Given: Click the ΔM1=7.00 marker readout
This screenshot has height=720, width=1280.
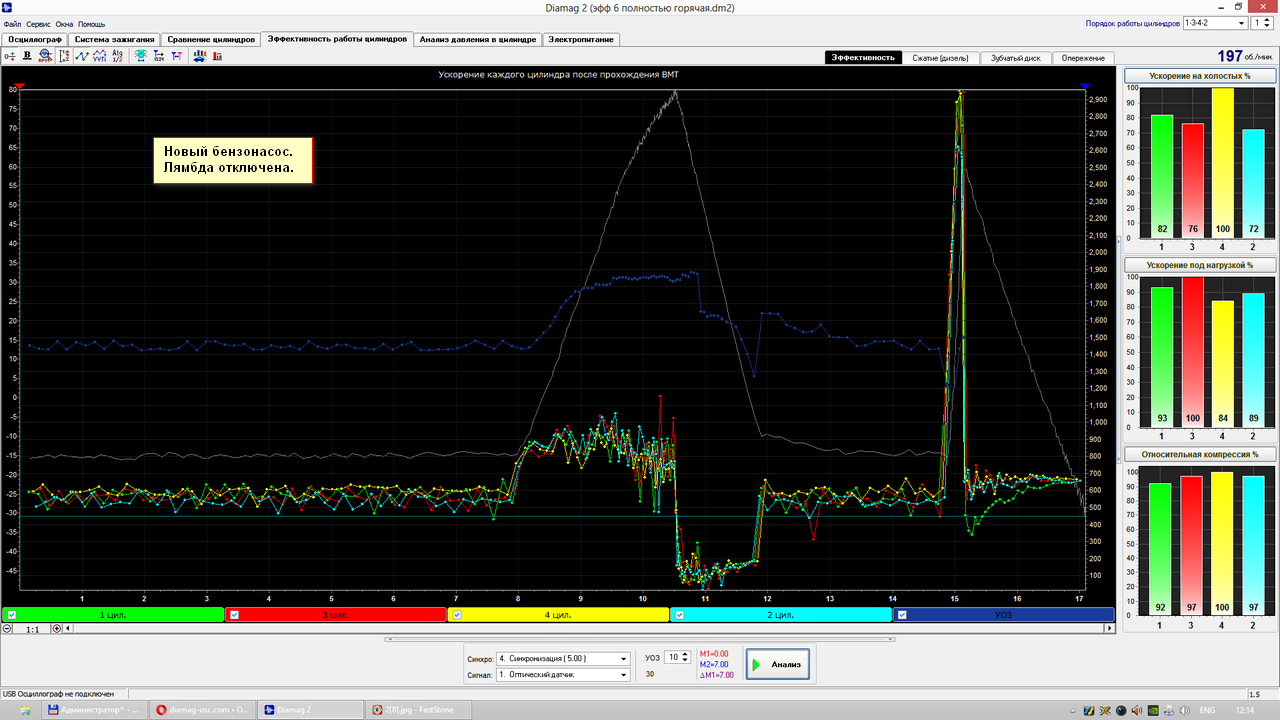Looking at the screenshot, I should [716, 675].
